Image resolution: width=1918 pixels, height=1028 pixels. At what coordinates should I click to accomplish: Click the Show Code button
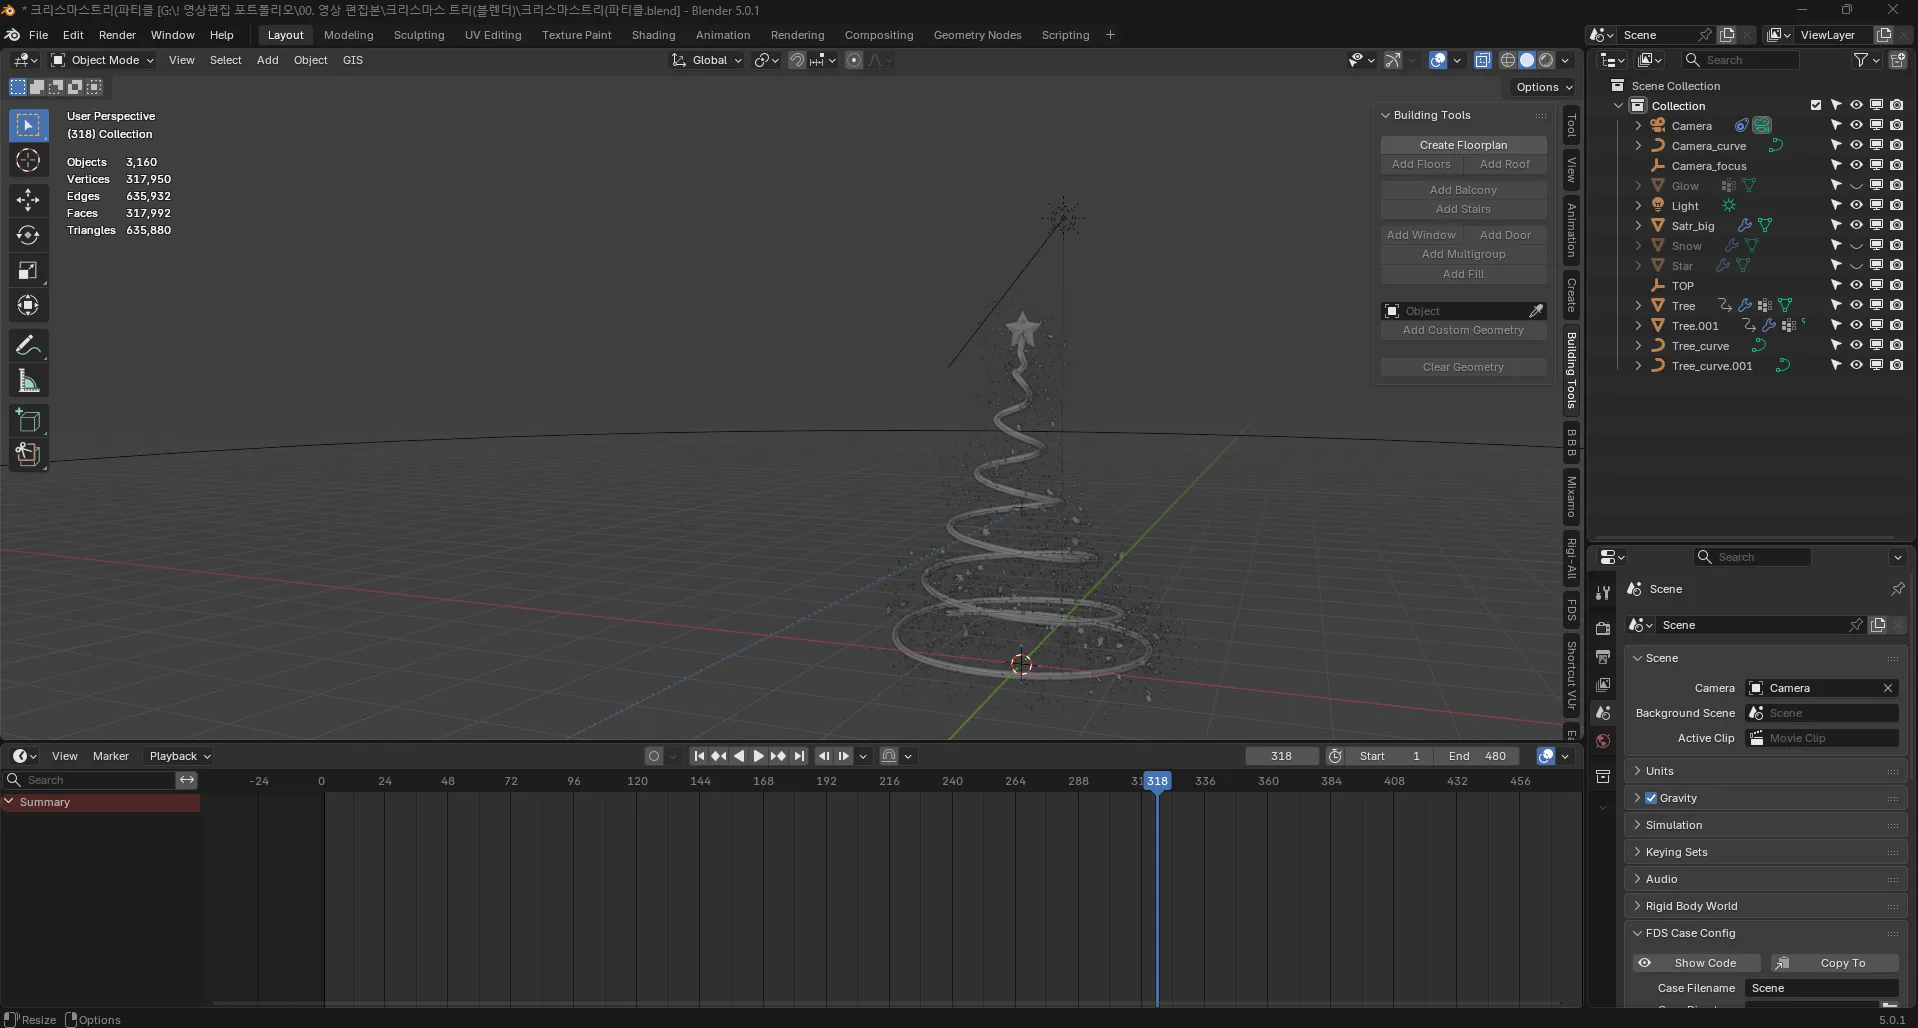[1697, 963]
